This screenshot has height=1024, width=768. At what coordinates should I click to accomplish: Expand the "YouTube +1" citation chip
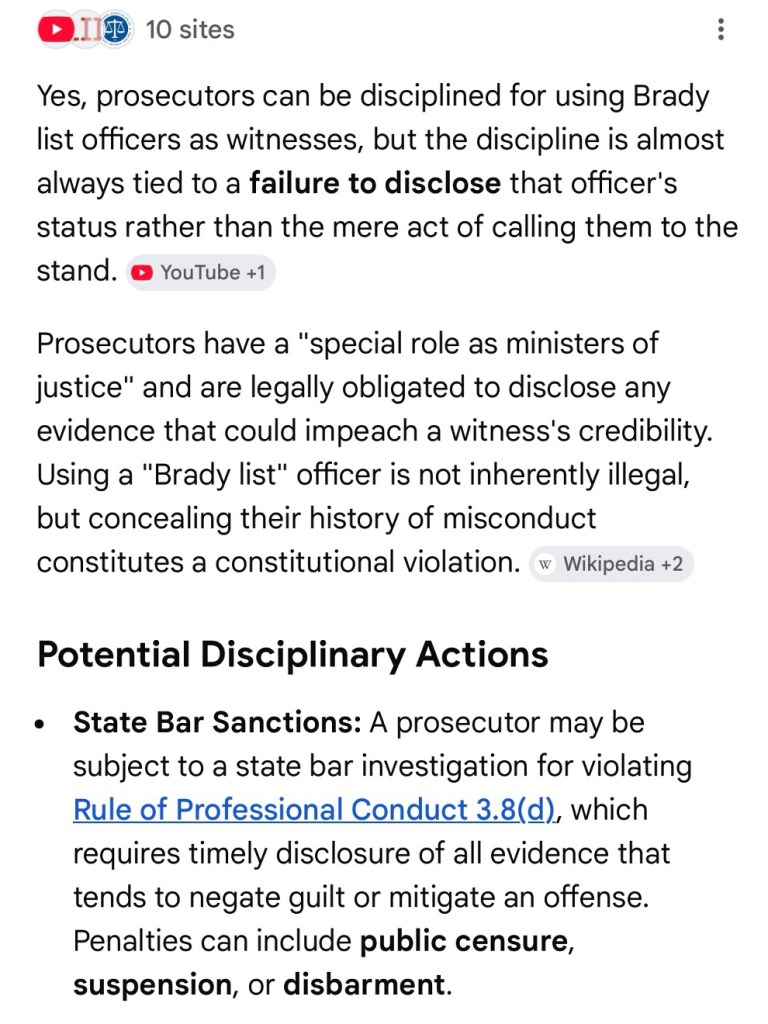click(x=200, y=273)
